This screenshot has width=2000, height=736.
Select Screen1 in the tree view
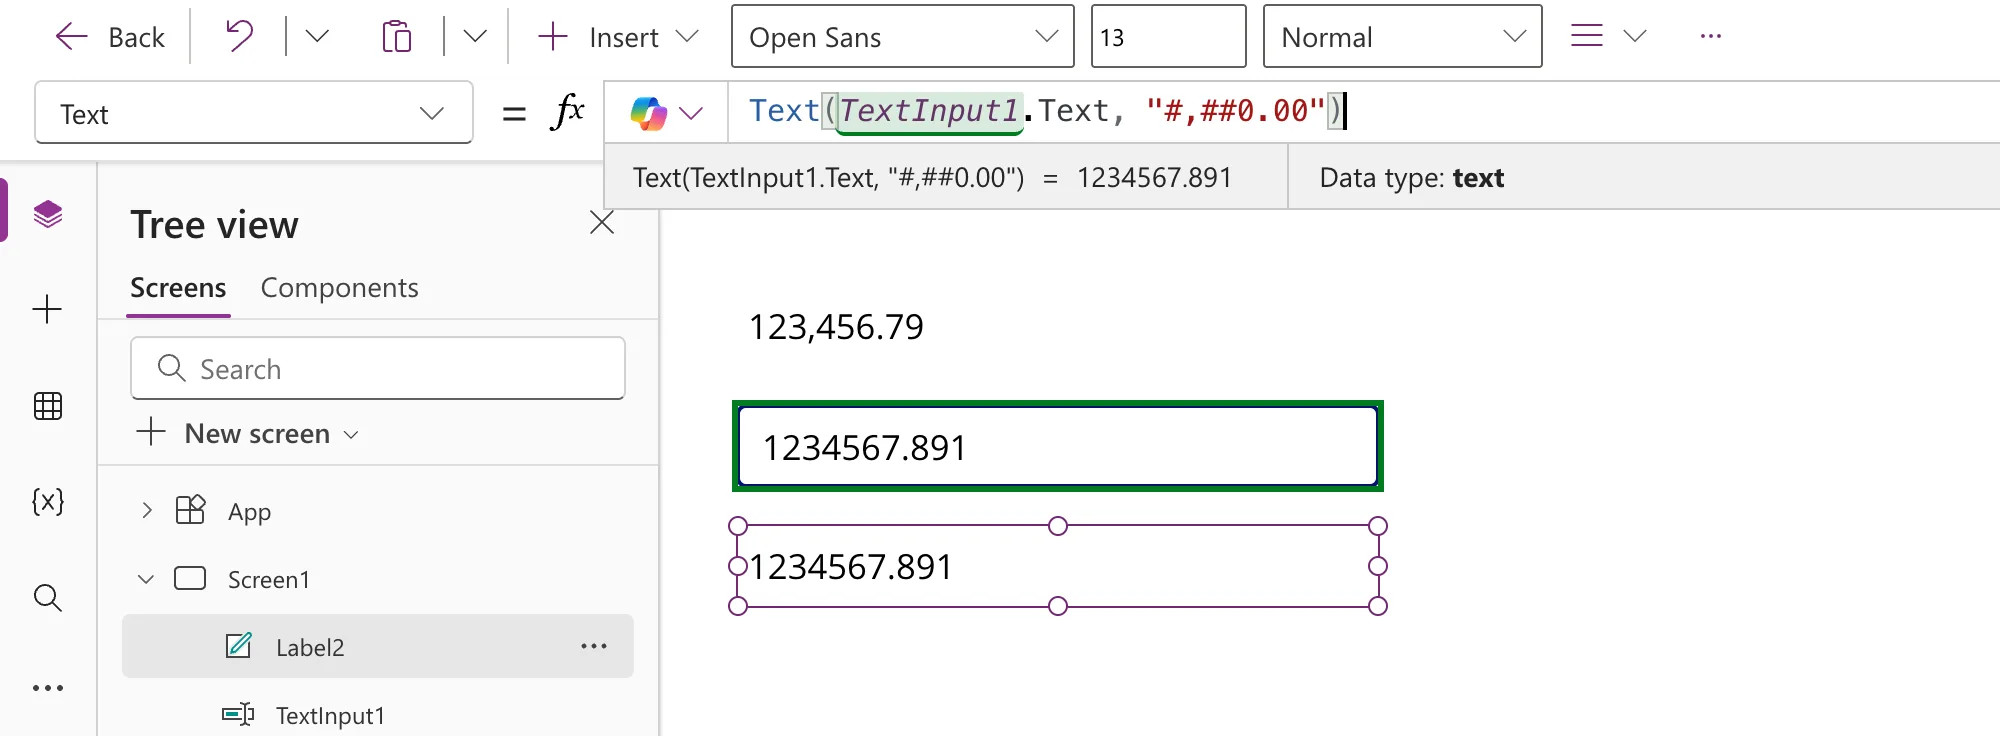pos(268,580)
